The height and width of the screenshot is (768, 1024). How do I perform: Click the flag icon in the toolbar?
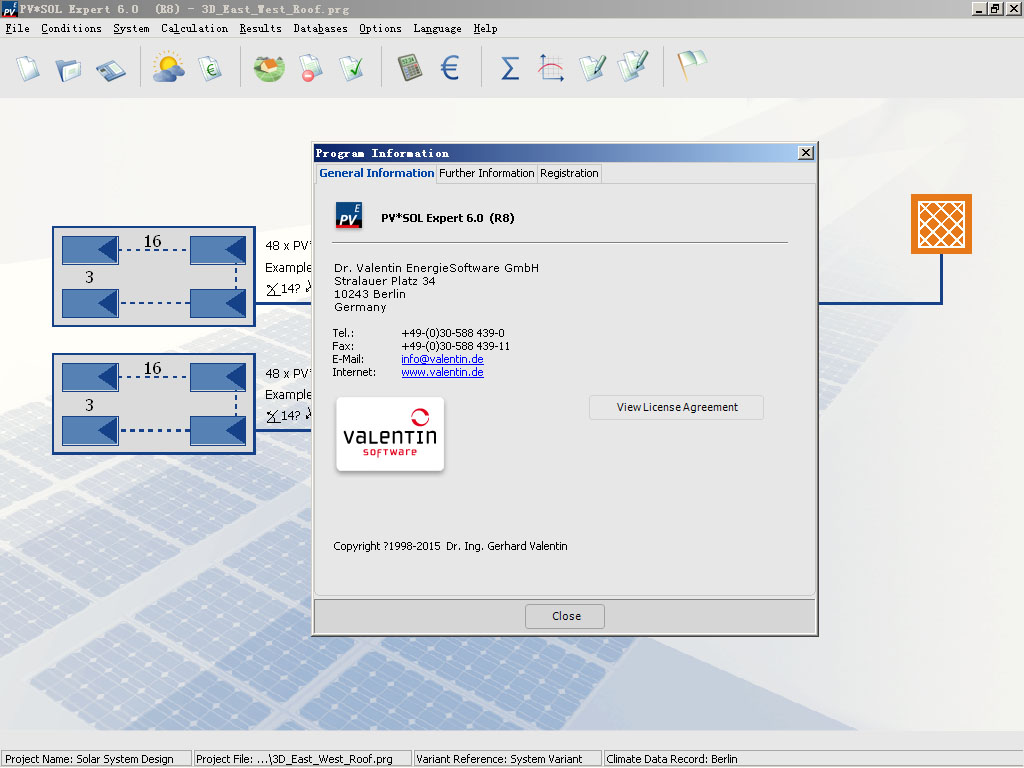[692, 65]
